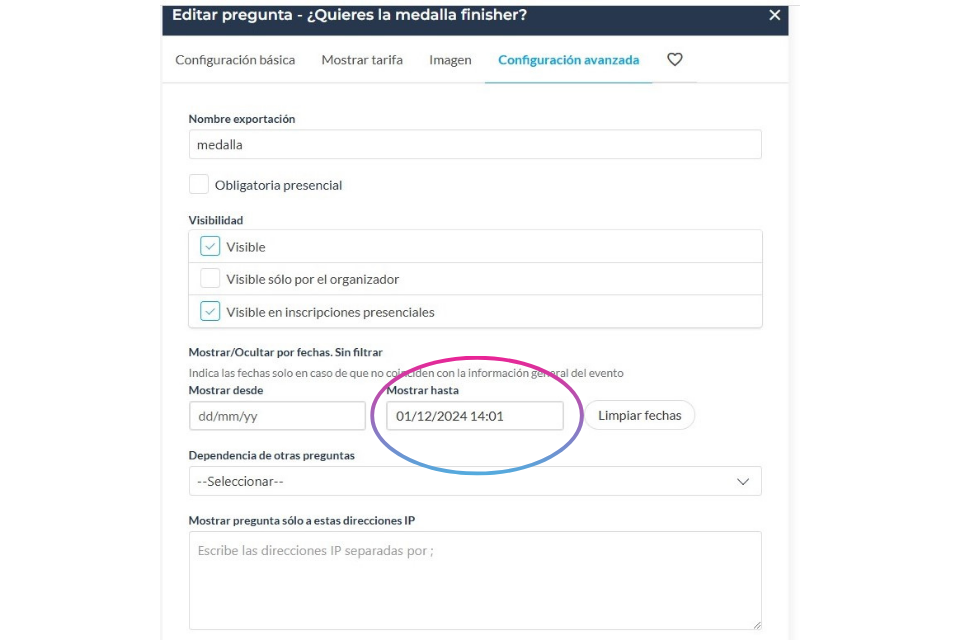Click the Mostrar hasta date field

pos(475,416)
